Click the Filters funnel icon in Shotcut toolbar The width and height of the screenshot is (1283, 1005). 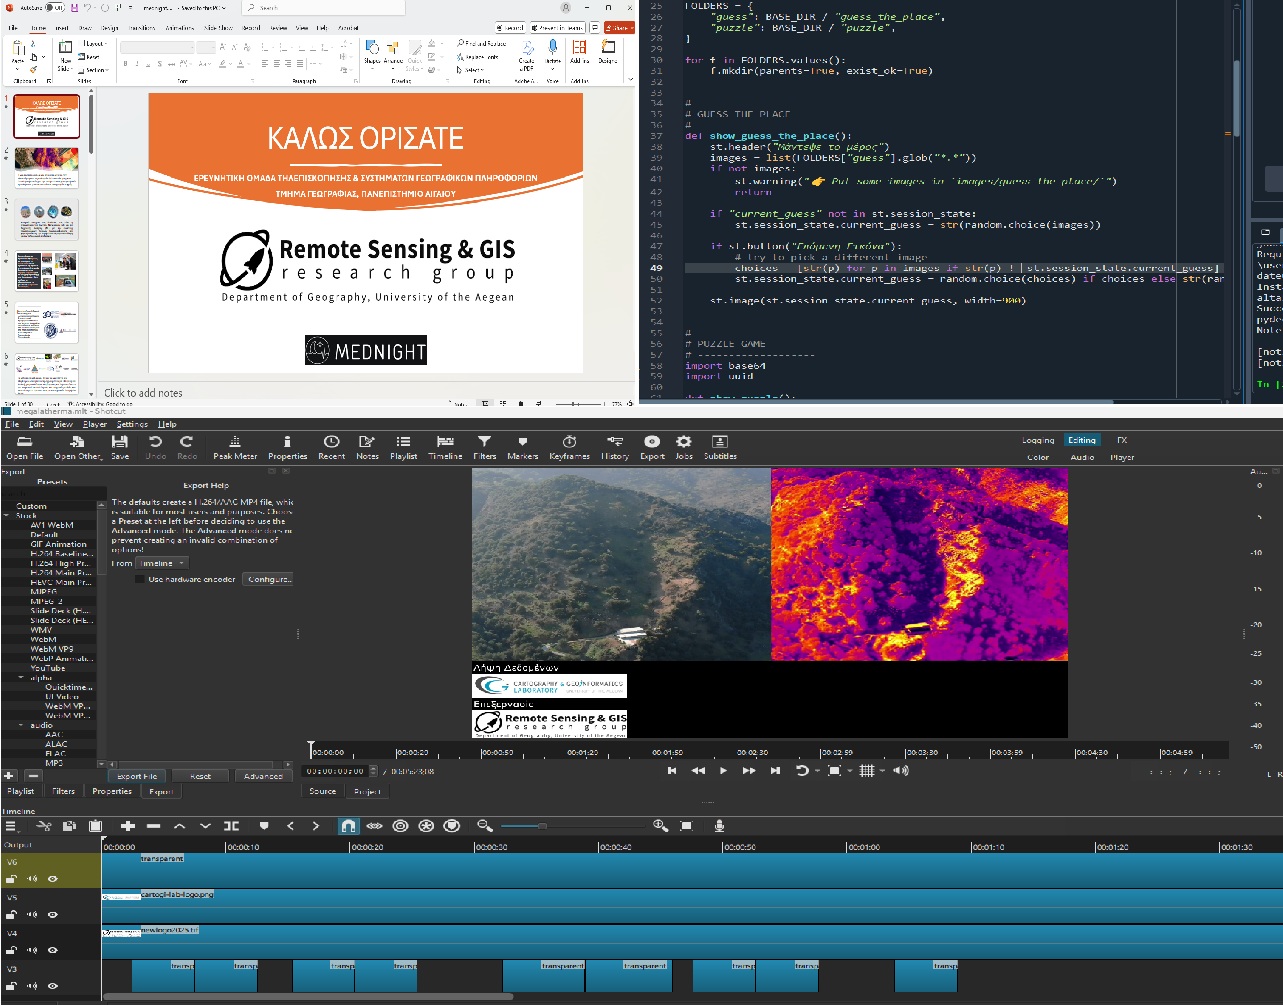coord(484,447)
